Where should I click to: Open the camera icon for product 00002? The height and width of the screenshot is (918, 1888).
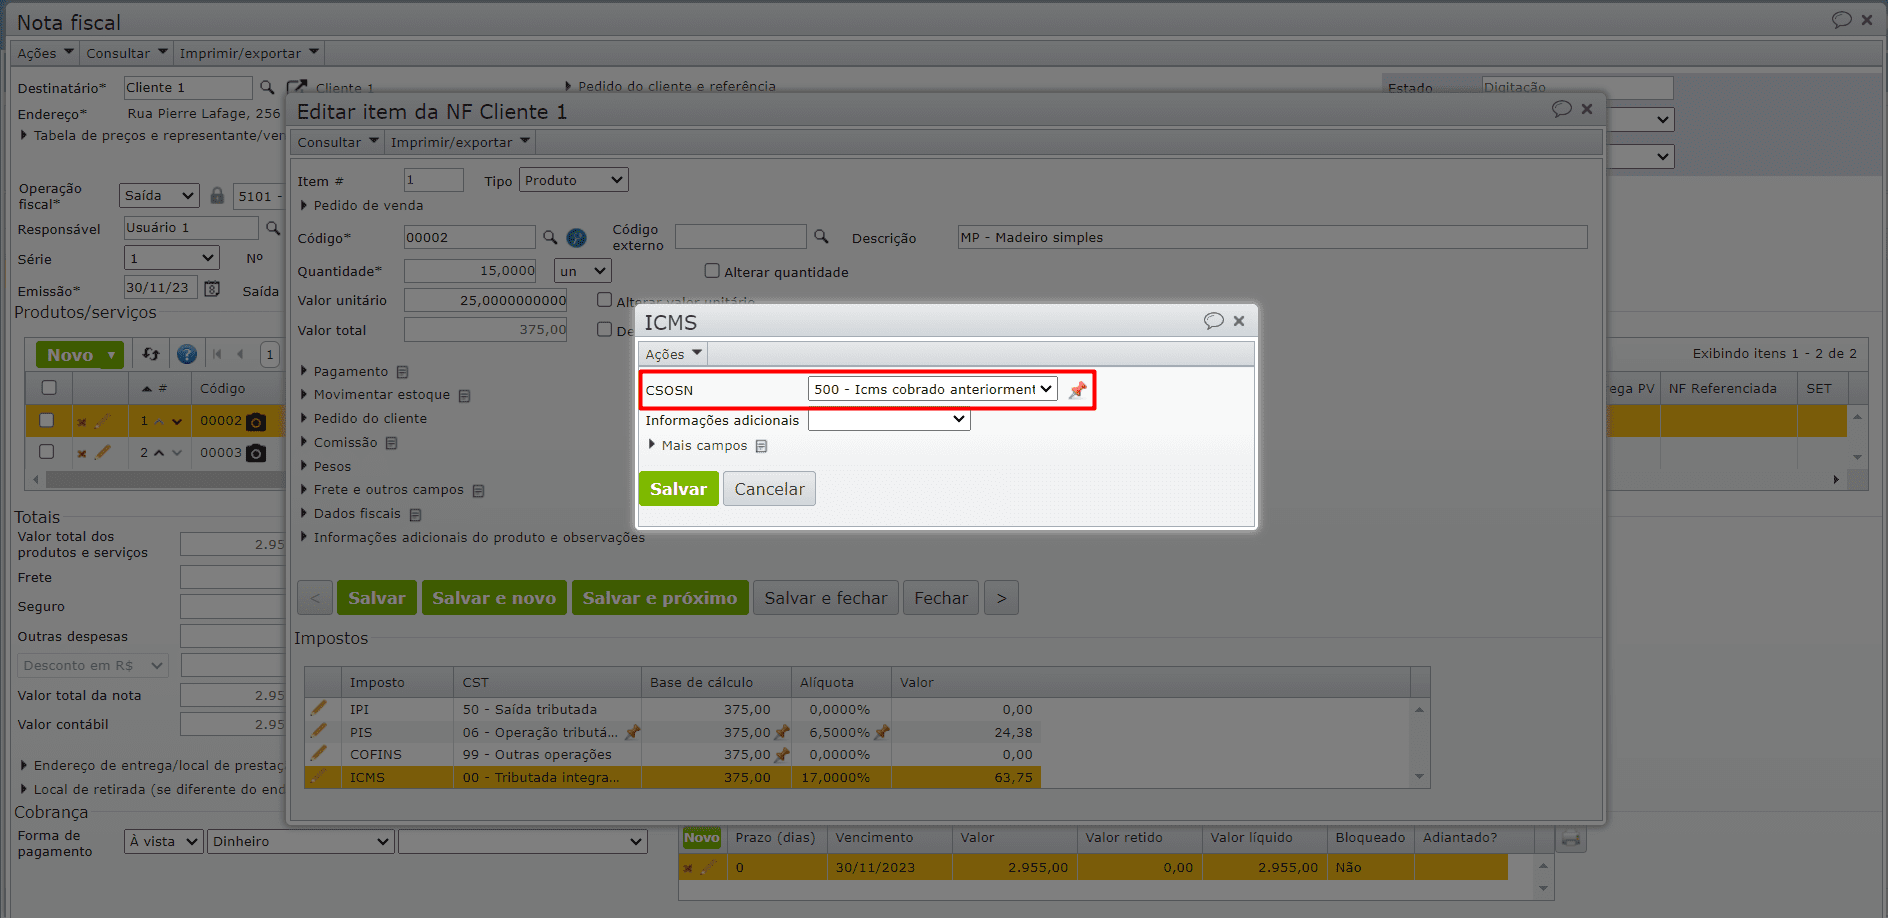(x=256, y=422)
